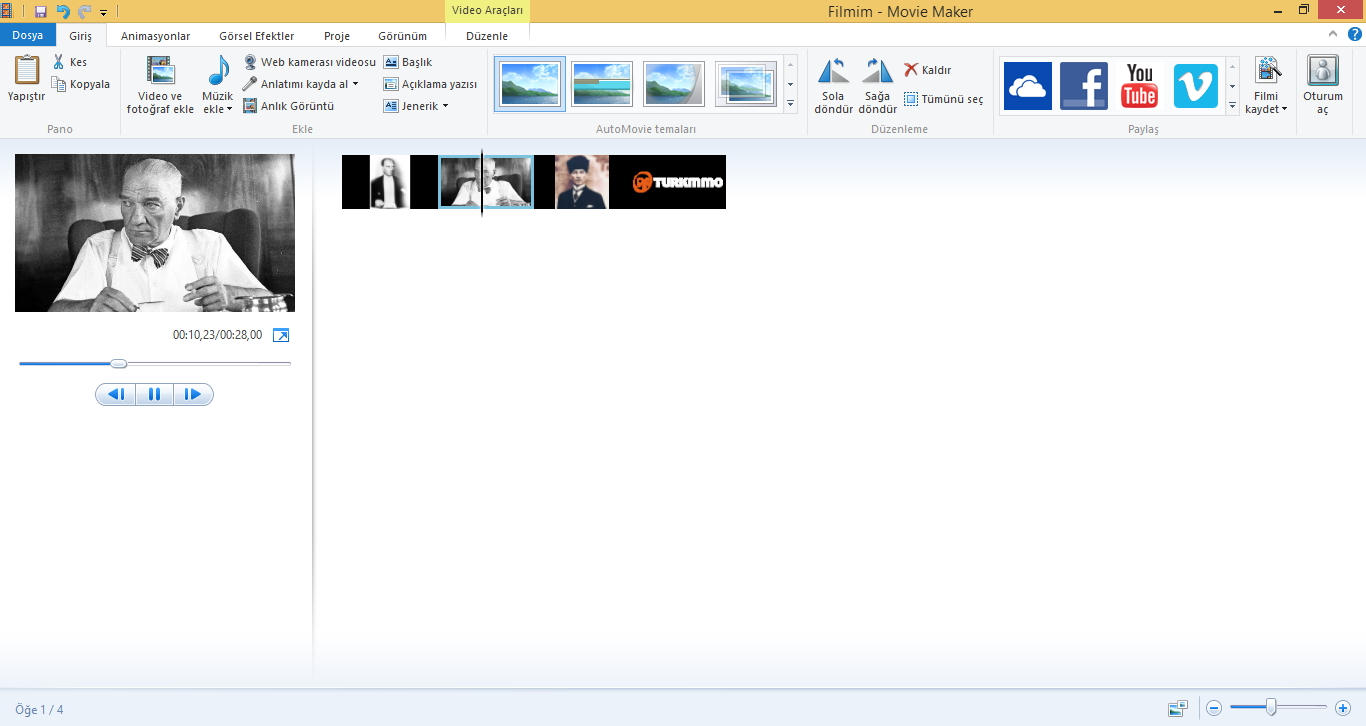Go to the next row of Paylaş options

1232,86
